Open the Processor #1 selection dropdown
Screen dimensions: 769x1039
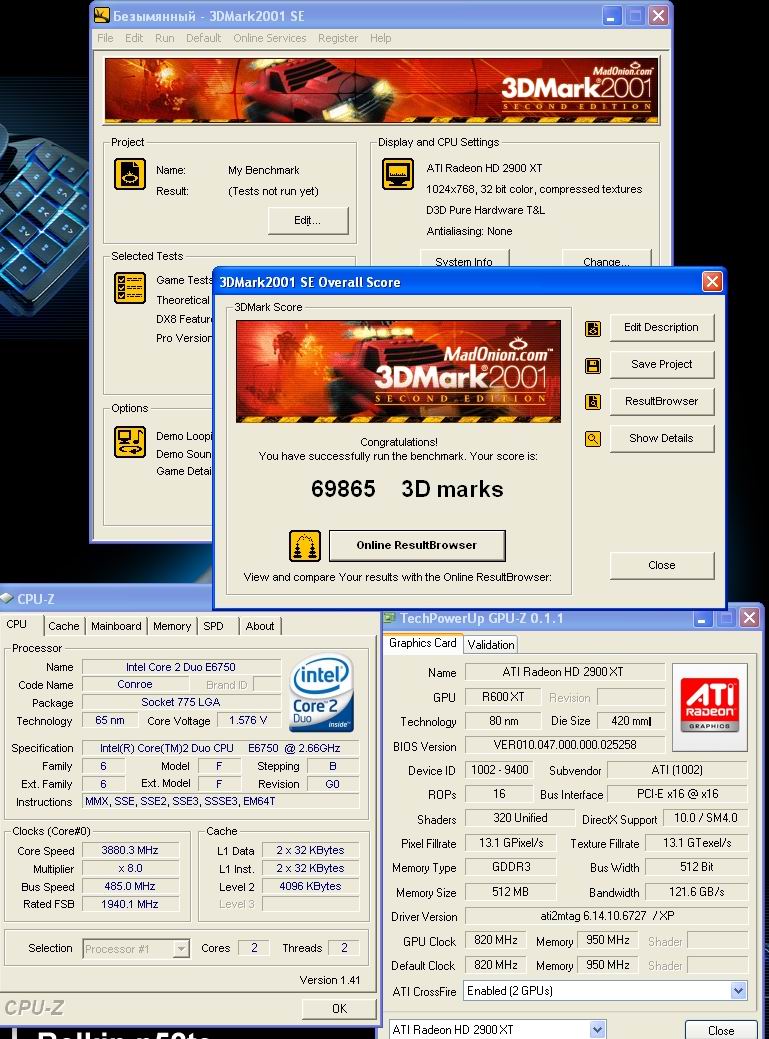181,949
